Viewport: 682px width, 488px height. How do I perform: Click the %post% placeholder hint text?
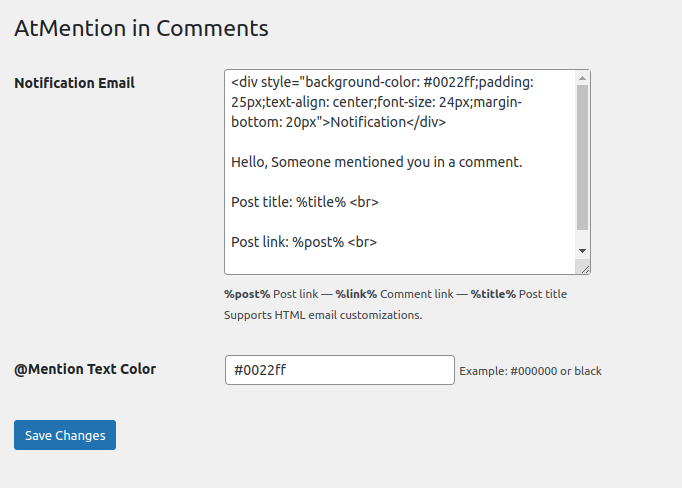[247, 294]
